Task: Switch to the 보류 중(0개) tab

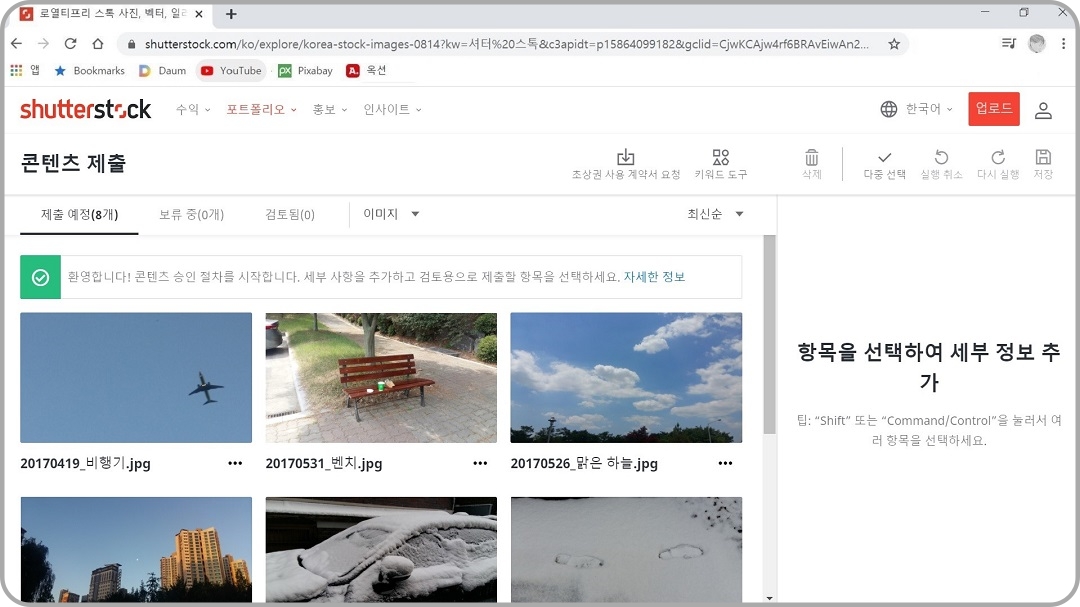Action: pyautogui.click(x=191, y=214)
